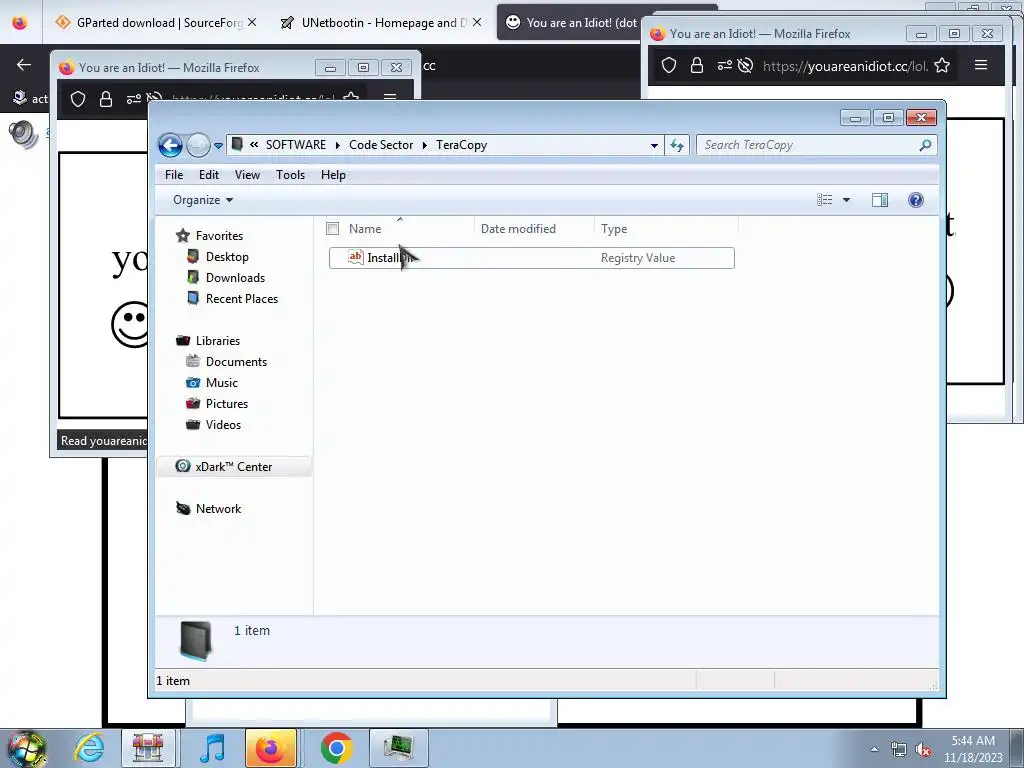Click the speaker icon in the main browser
The height and width of the screenshot is (768, 1024).
pyautogui.click(x=24, y=134)
